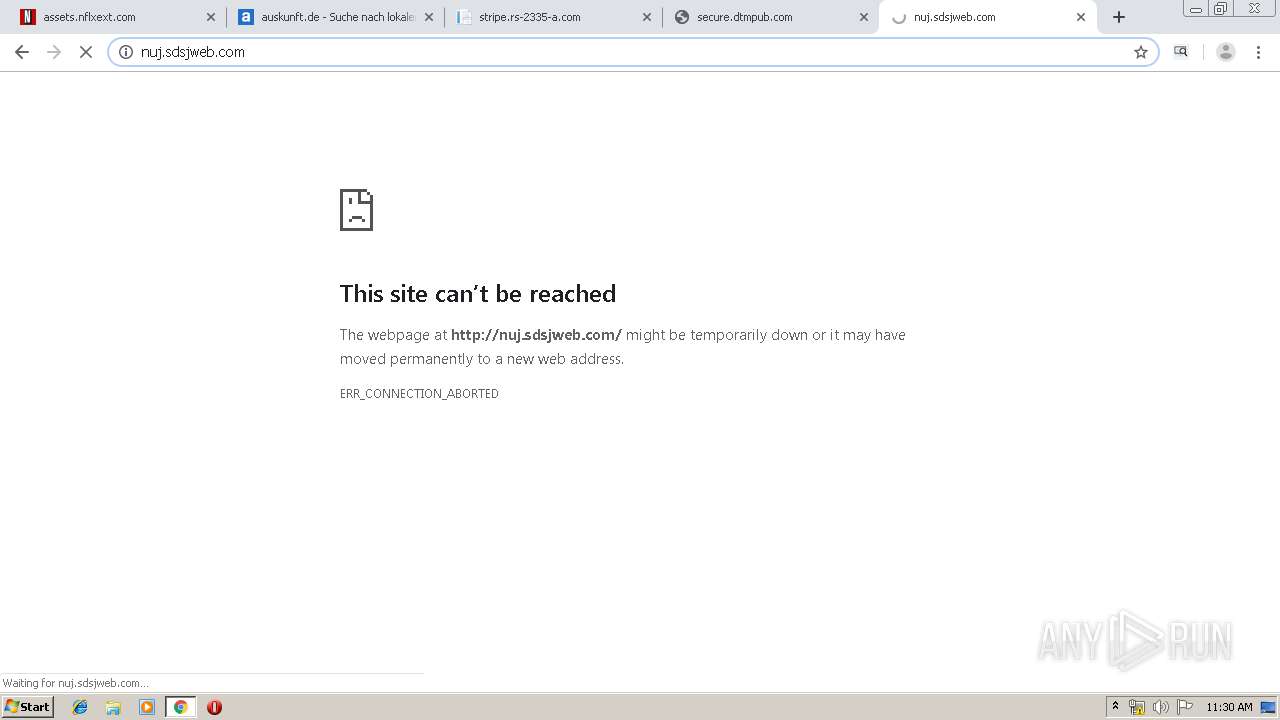Open Windows Explorer folder in taskbar
This screenshot has width=1280, height=720.
point(113,707)
